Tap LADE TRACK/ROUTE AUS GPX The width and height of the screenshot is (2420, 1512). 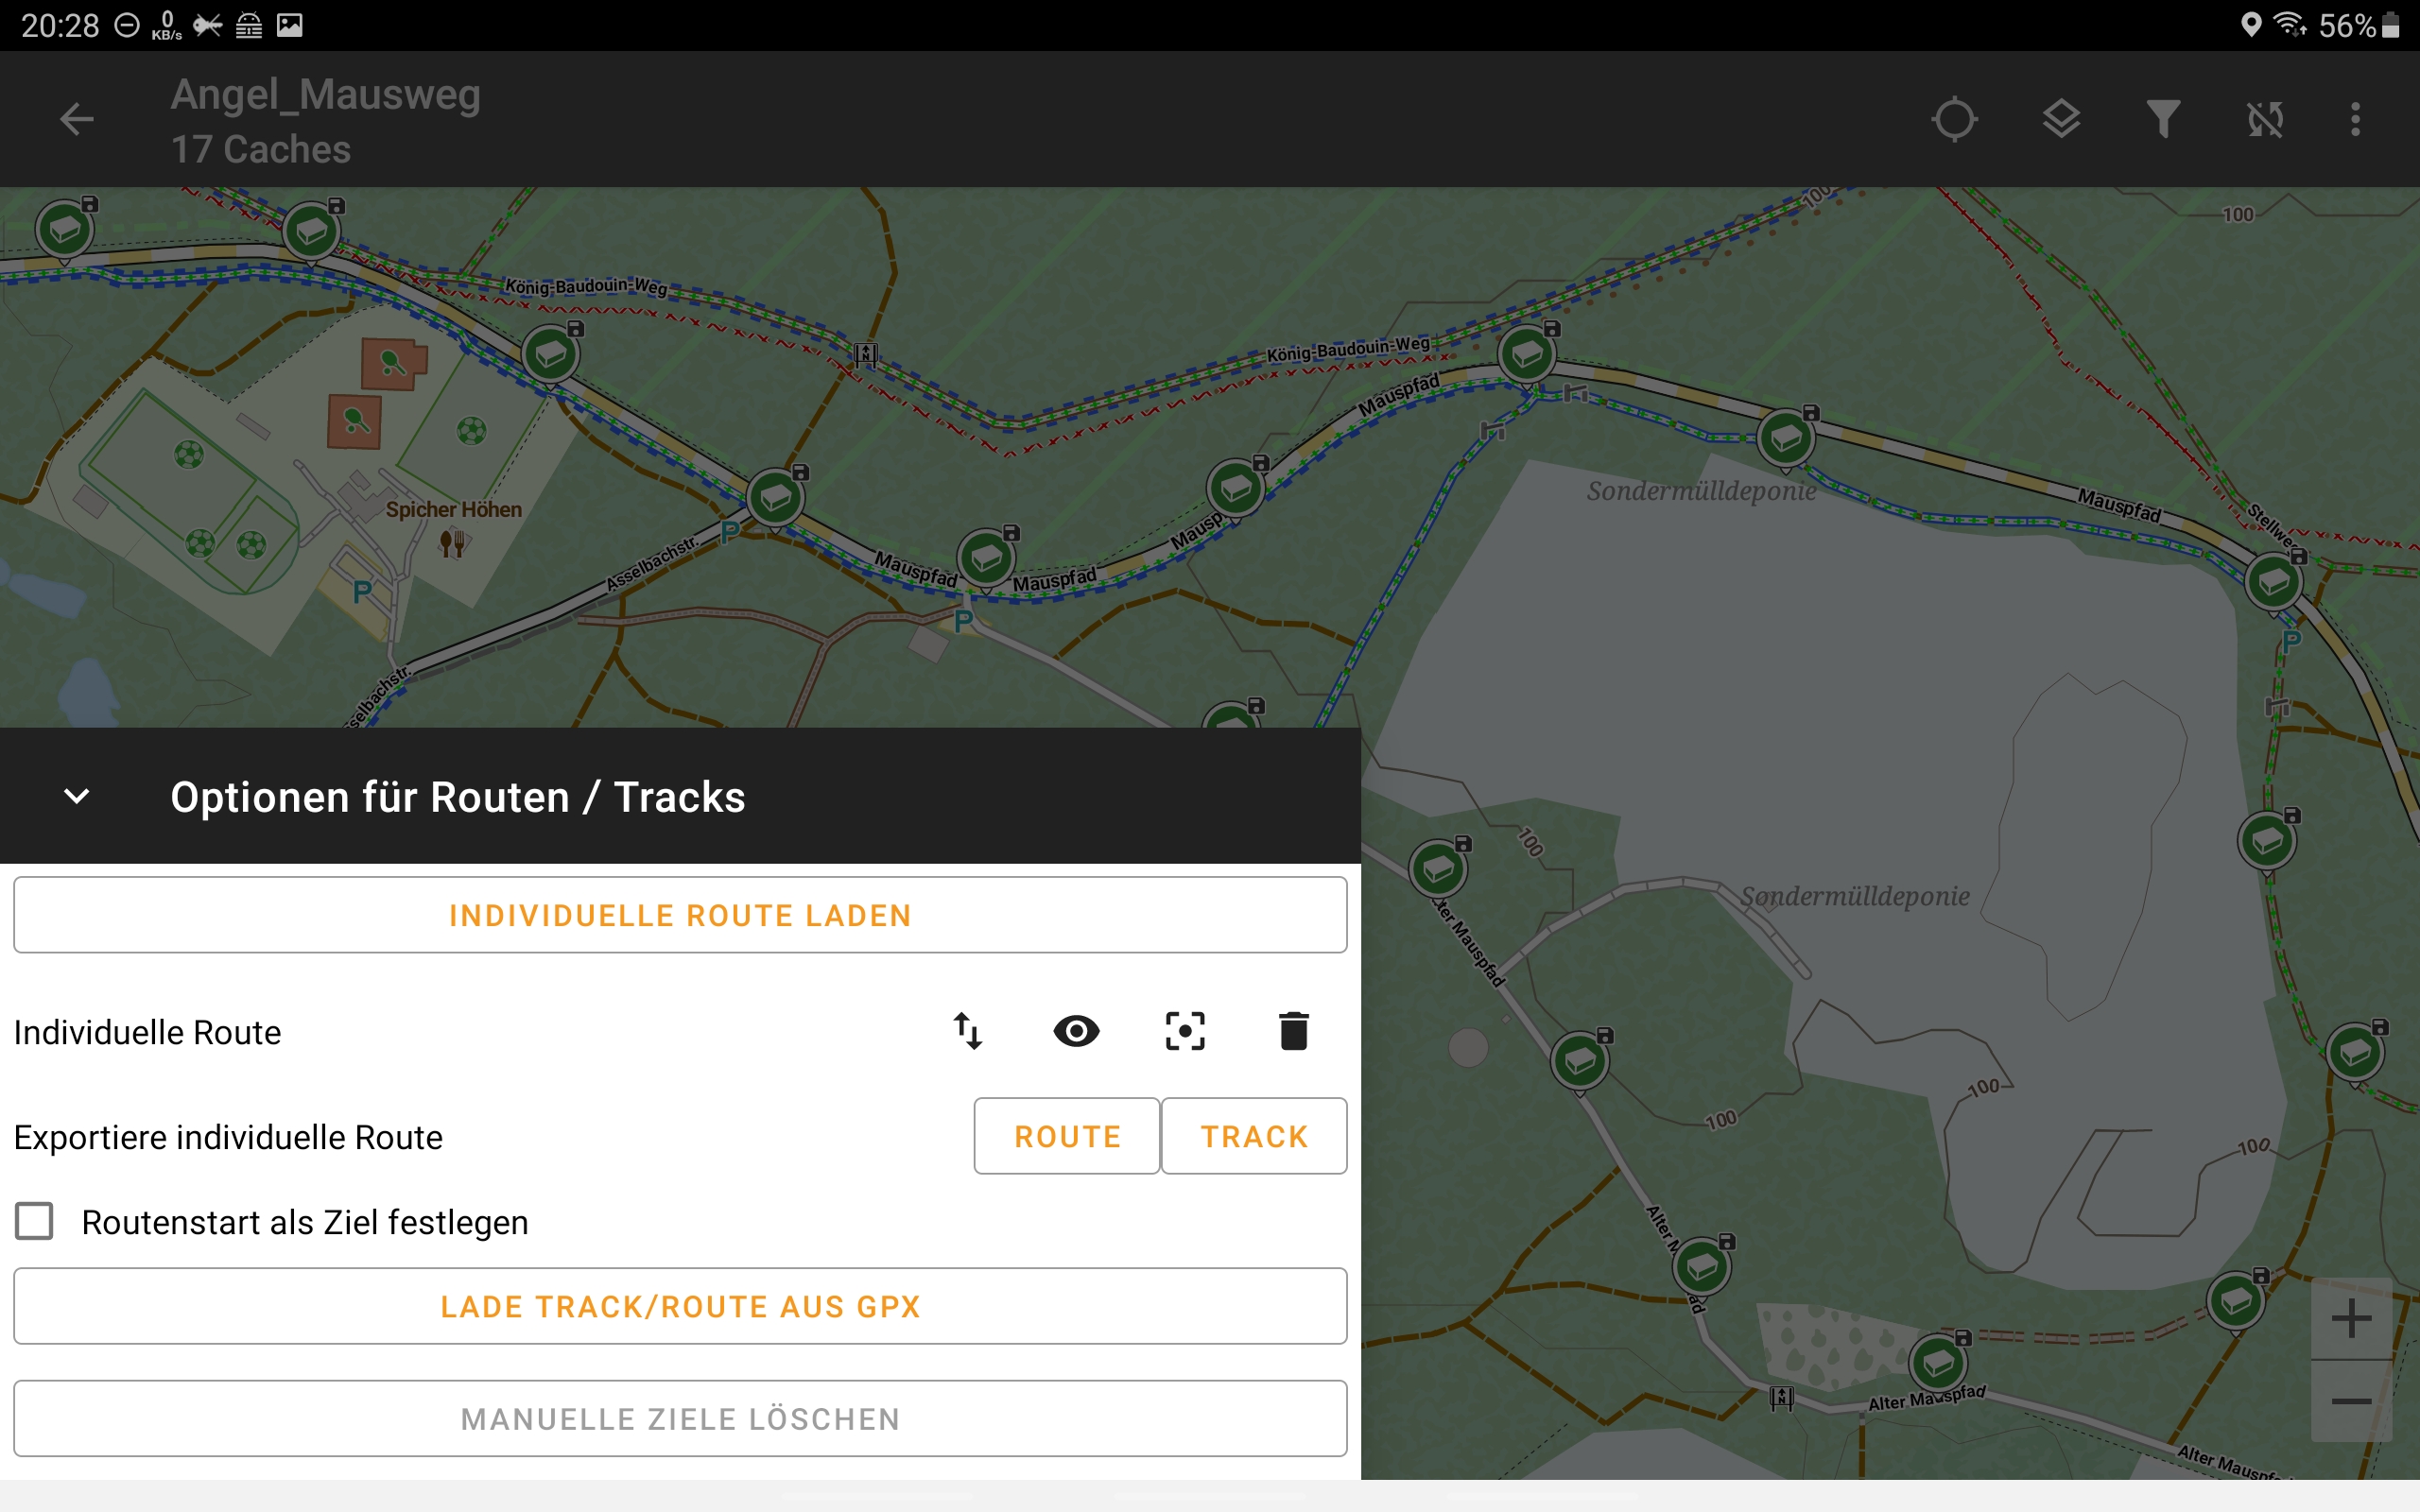(680, 1306)
